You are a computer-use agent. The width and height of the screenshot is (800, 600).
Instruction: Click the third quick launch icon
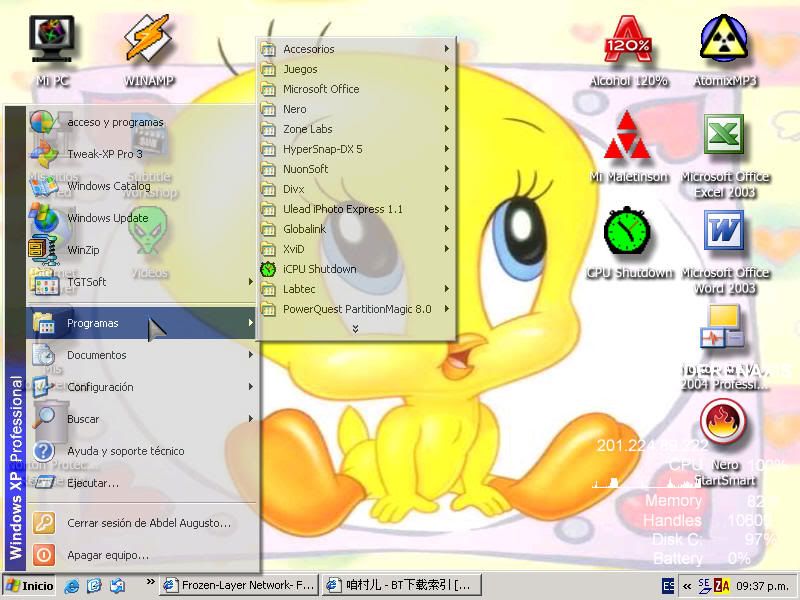pos(117,585)
